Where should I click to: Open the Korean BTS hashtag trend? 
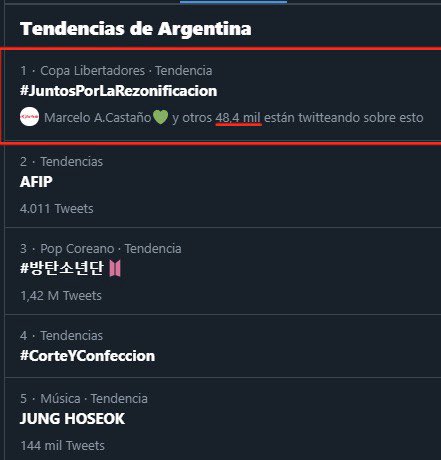(62, 268)
